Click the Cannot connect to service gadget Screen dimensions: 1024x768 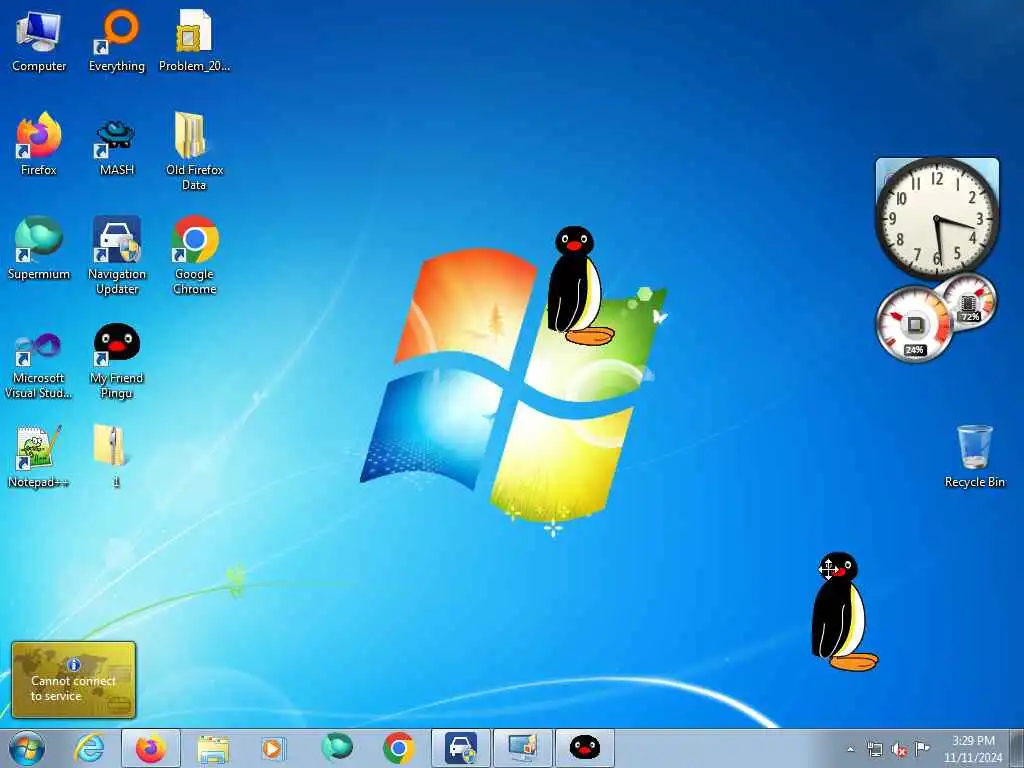[74, 680]
